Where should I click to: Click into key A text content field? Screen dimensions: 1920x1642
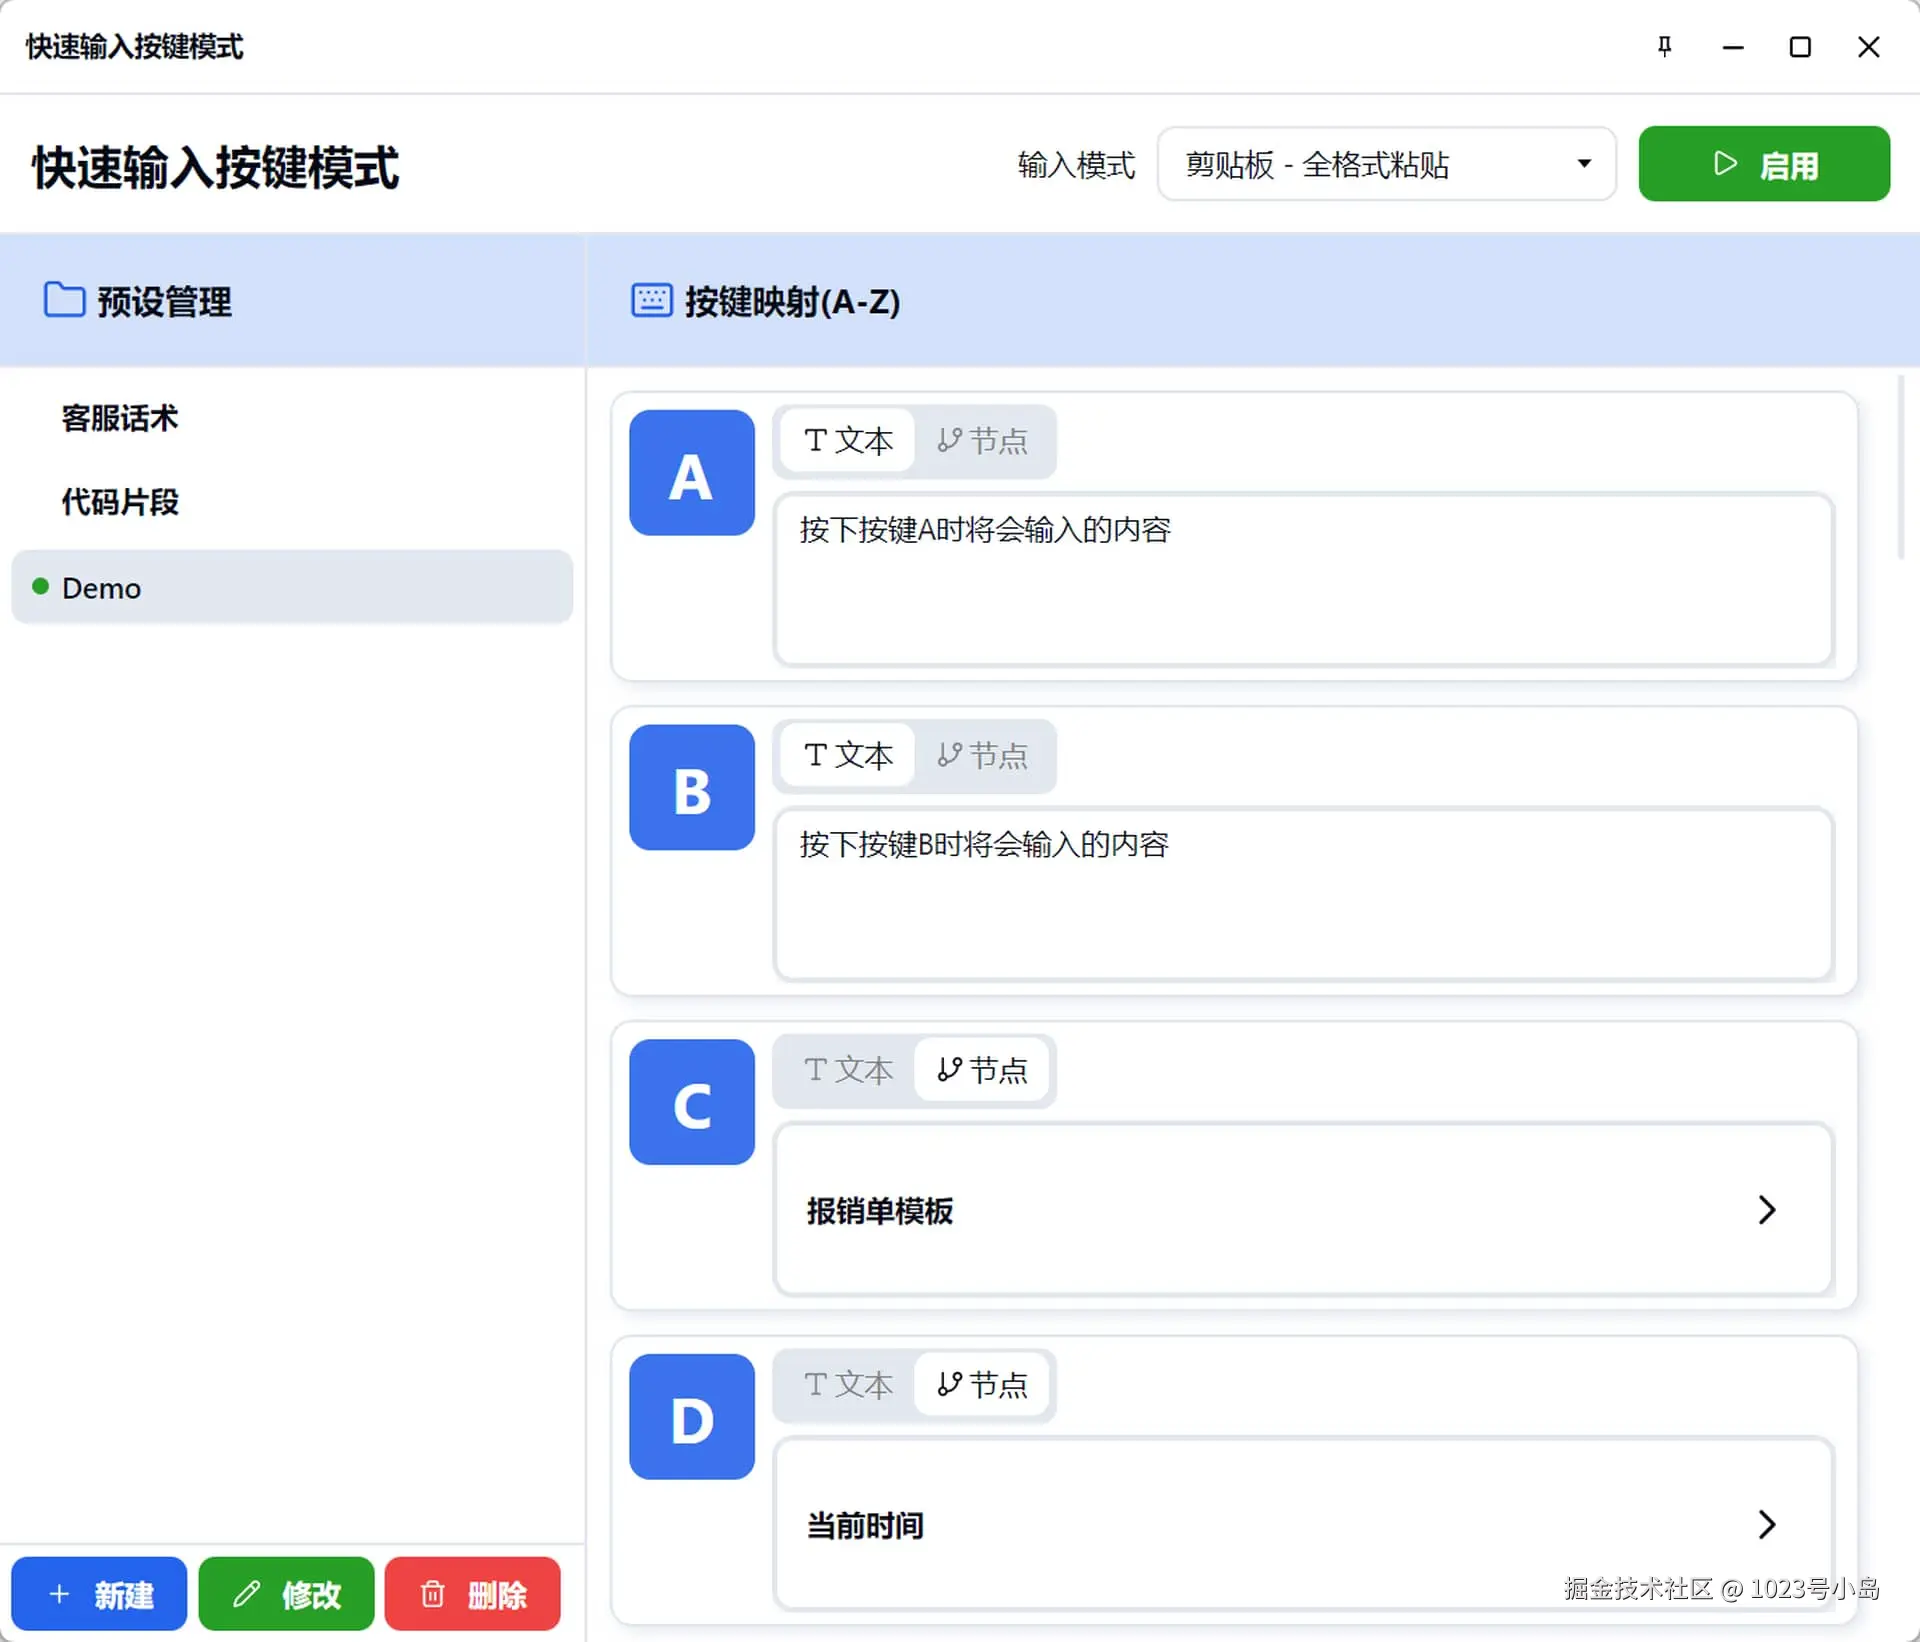click(1303, 580)
